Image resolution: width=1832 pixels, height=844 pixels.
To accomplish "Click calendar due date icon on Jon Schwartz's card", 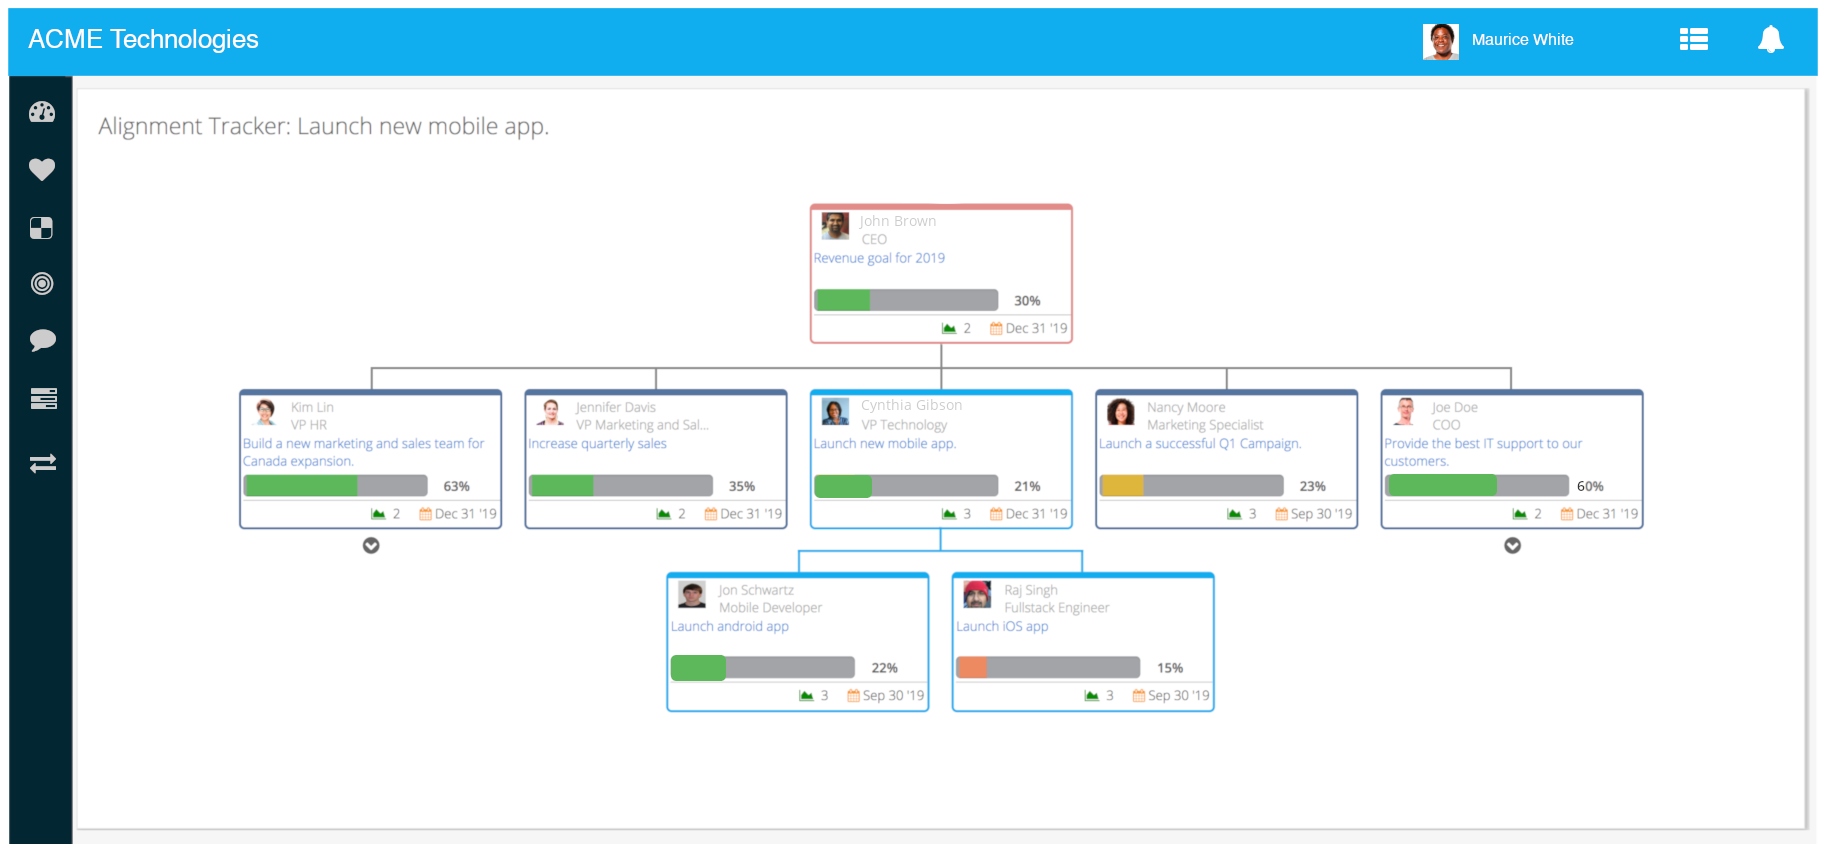I will click(x=854, y=695).
